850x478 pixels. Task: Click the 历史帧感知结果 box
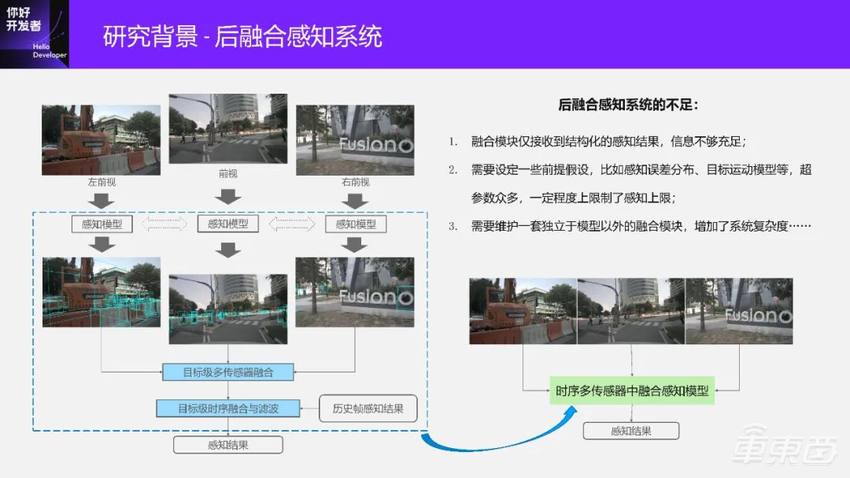[367, 407]
